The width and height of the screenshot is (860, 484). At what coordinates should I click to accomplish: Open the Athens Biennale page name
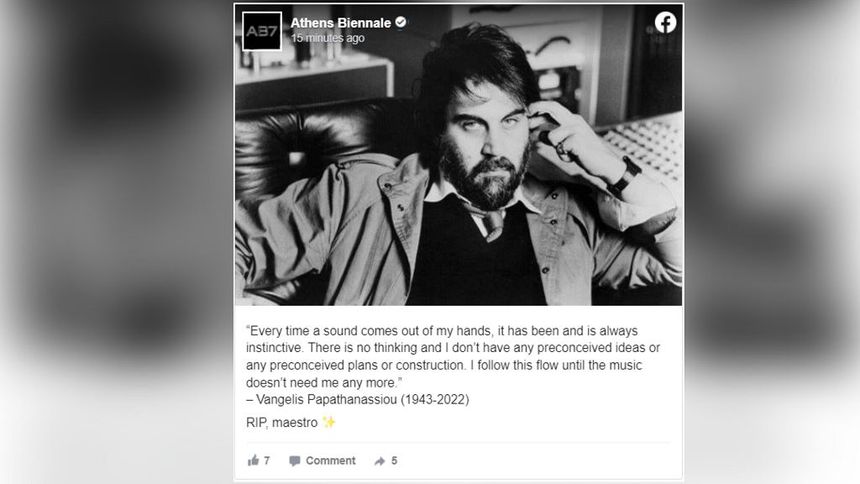click(x=340, y=23)
